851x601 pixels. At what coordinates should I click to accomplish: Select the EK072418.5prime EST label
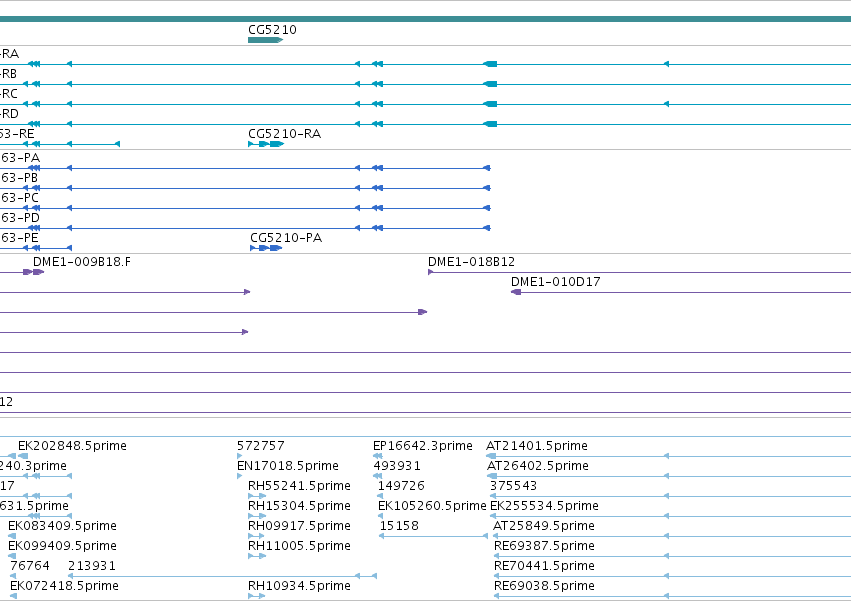click(64, 586)
